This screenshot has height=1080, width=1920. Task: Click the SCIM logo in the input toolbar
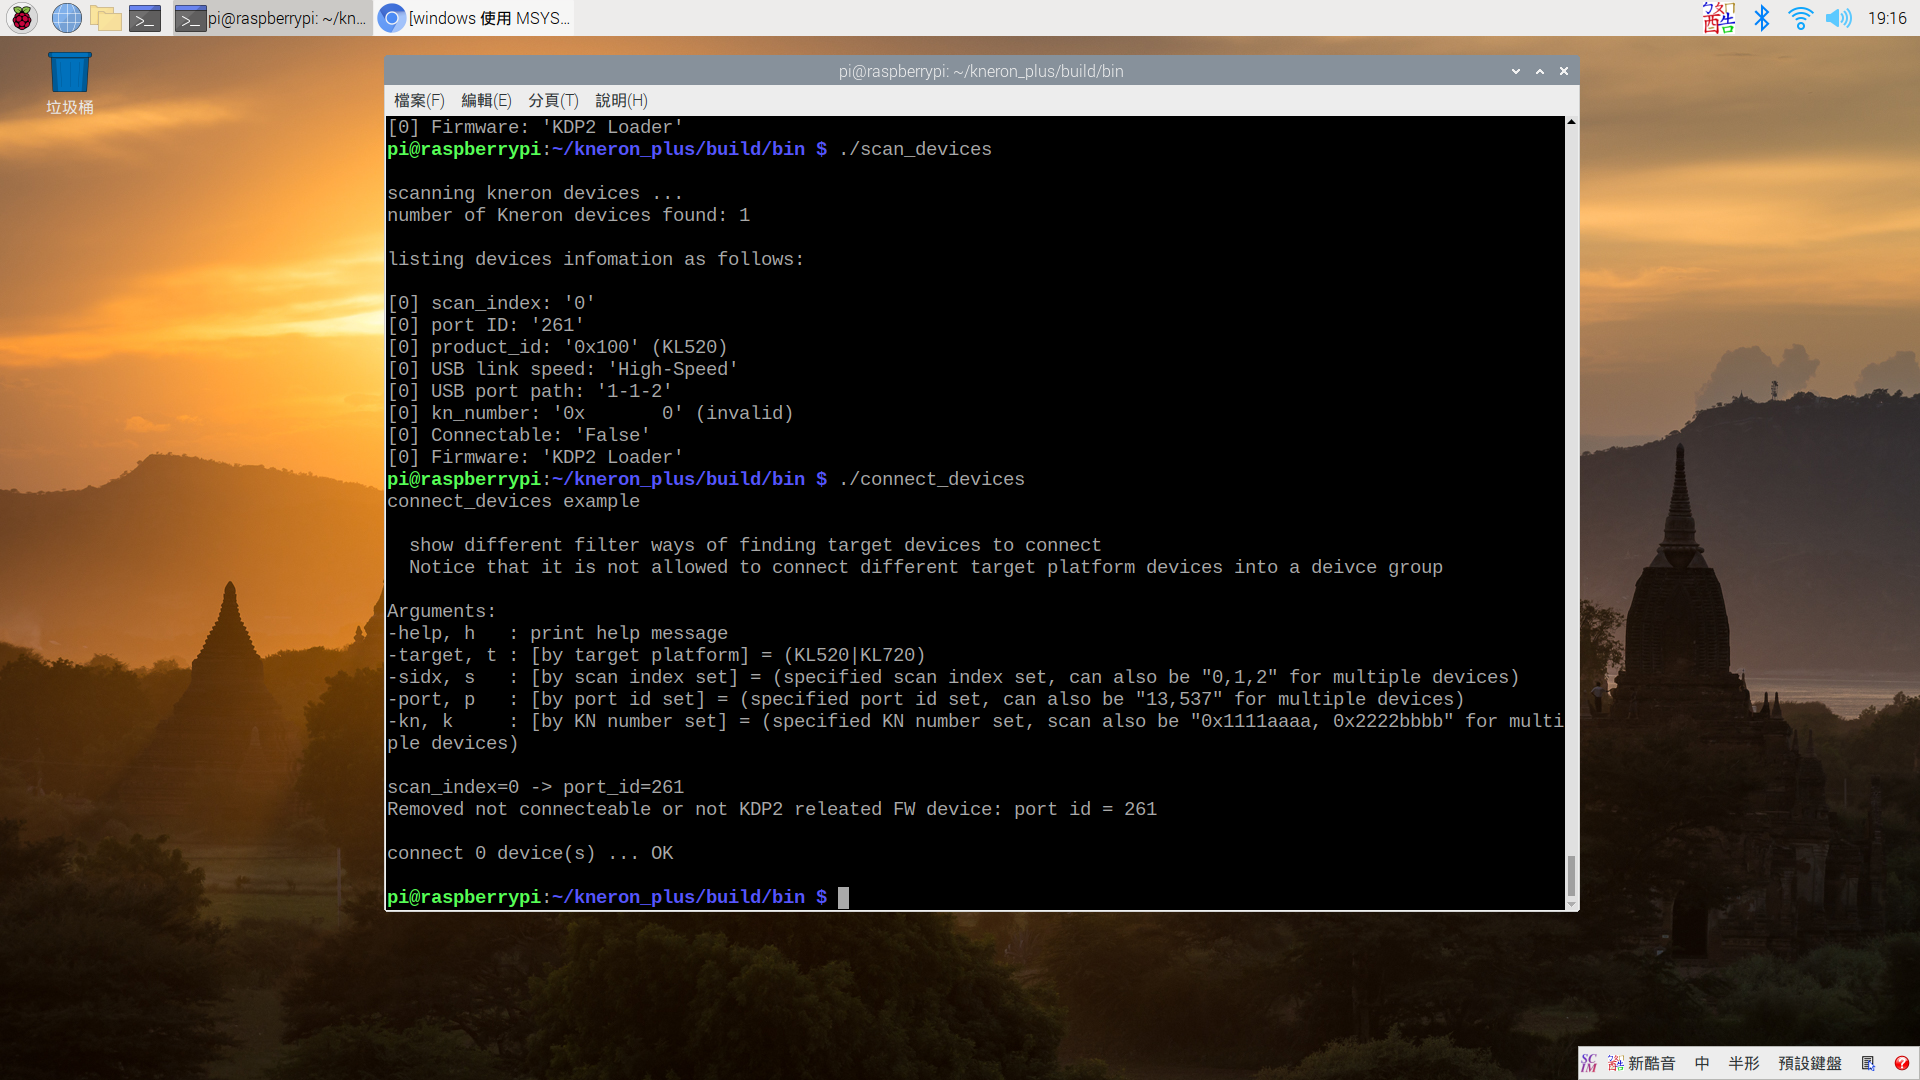[x=1589, y=1063]
